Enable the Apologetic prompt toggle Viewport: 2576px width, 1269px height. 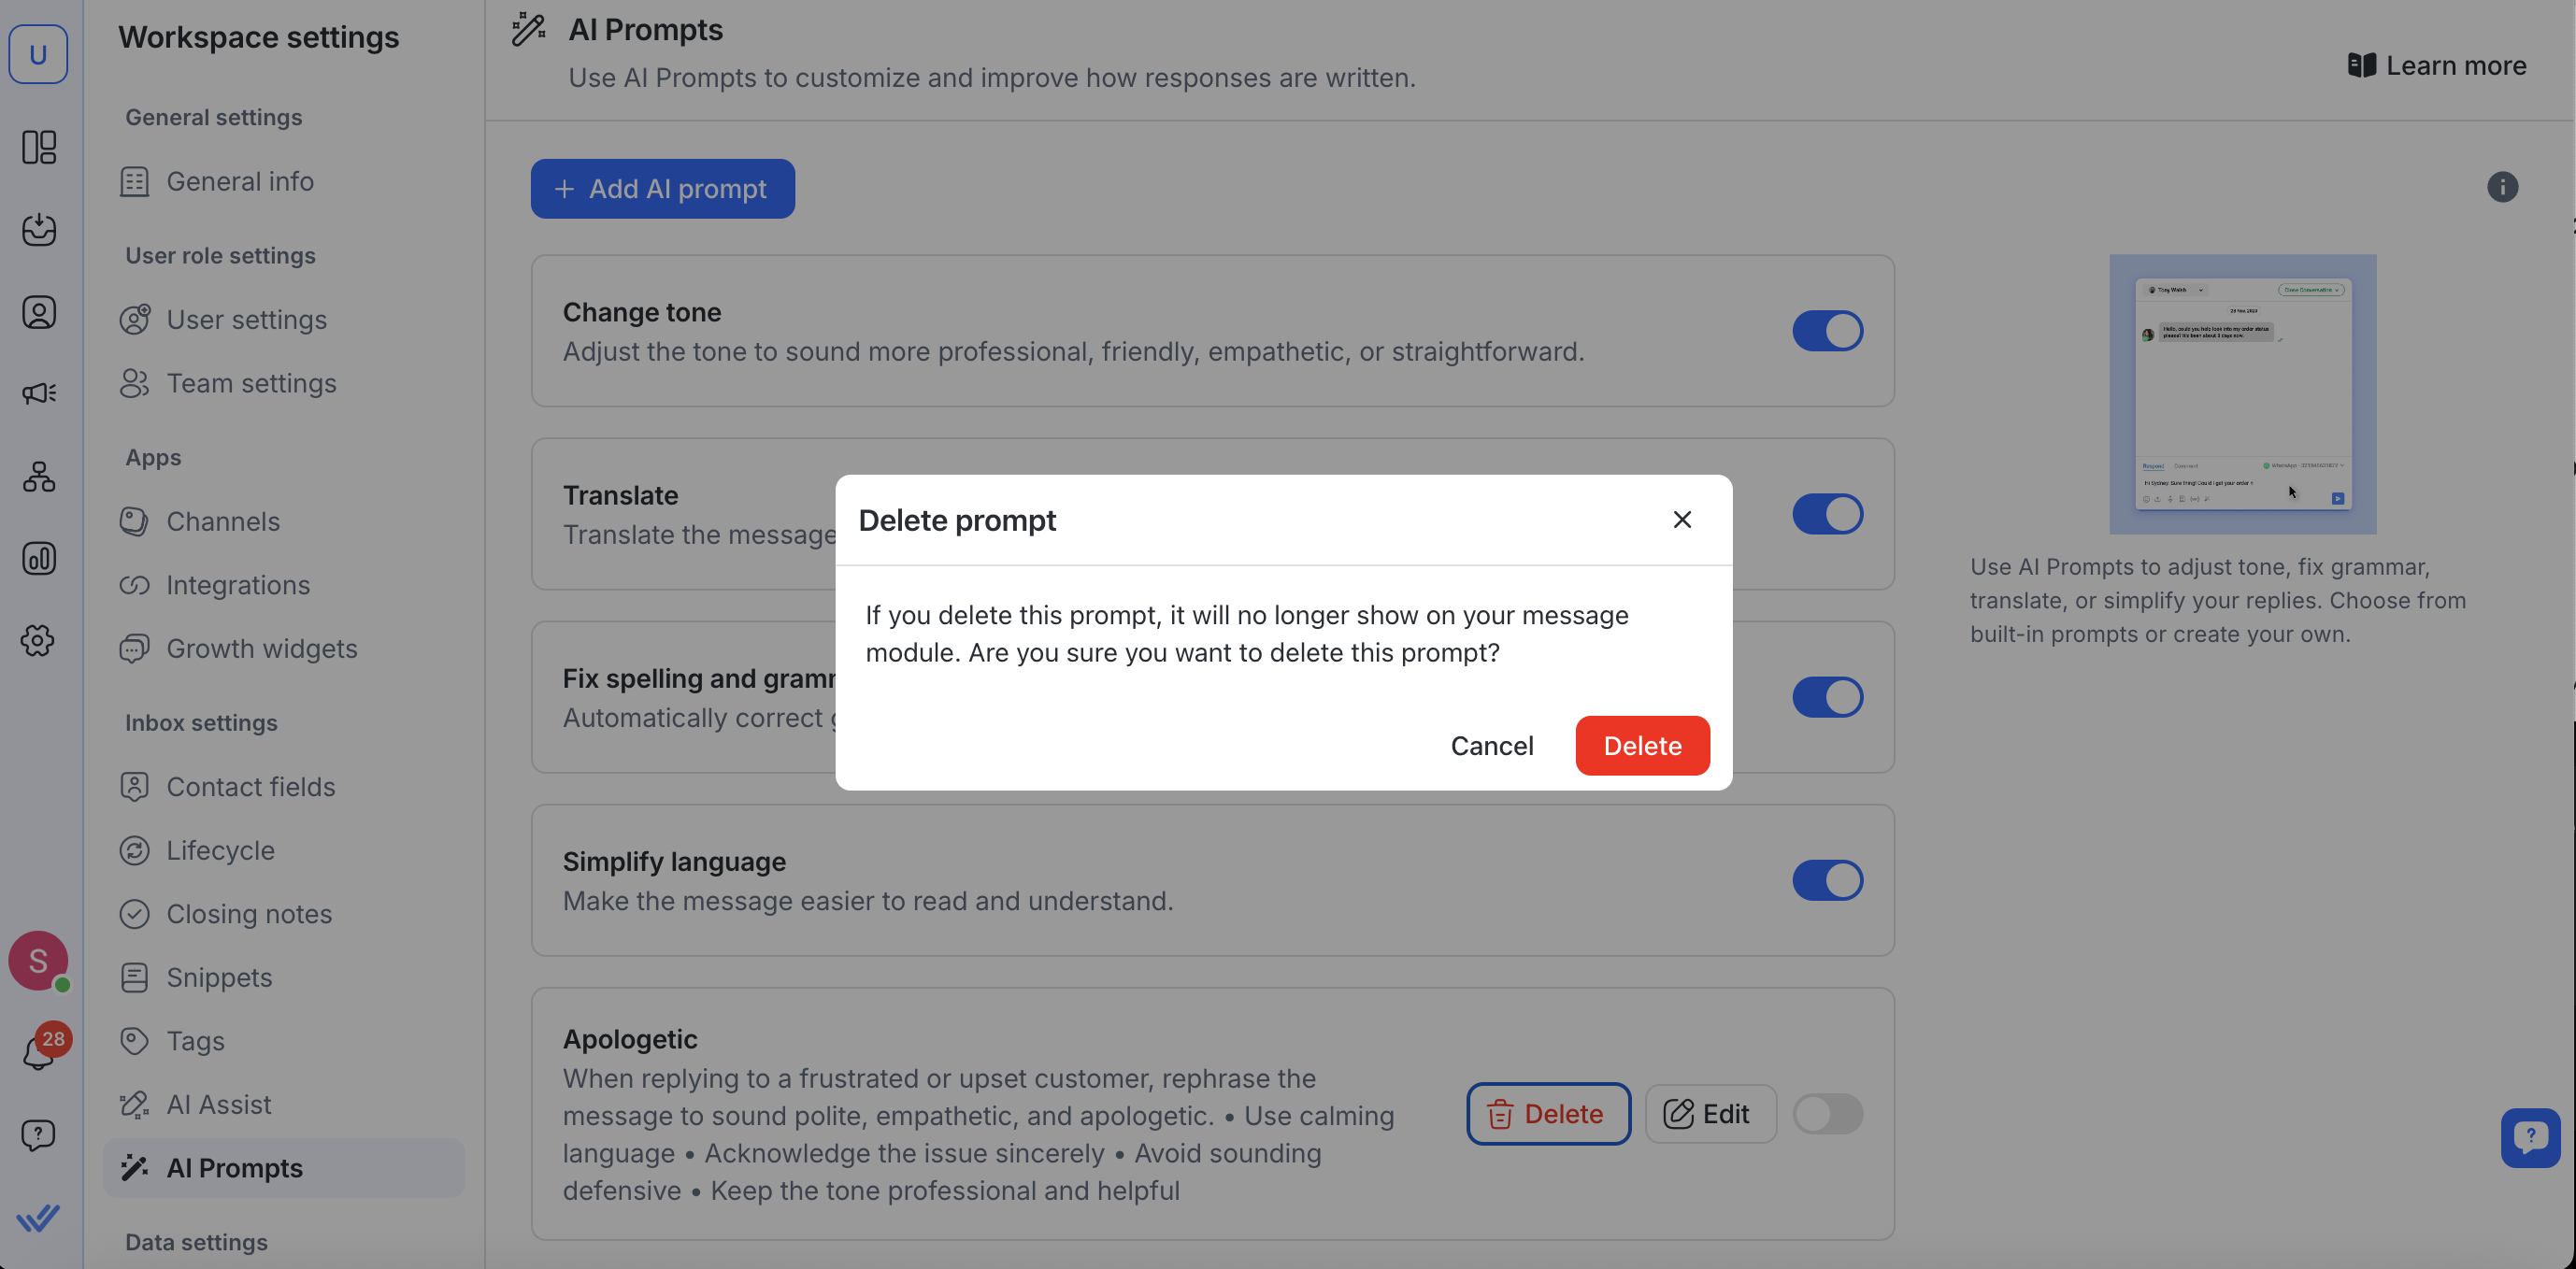1827,1113
